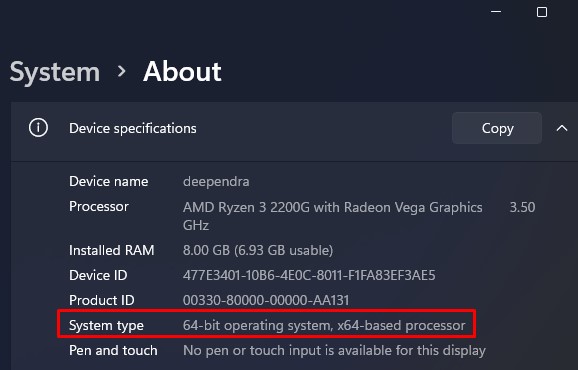Click the breadcrumb chevron separator
The image size is (578, 370).
pyautogui.click(x=121, y=71)
